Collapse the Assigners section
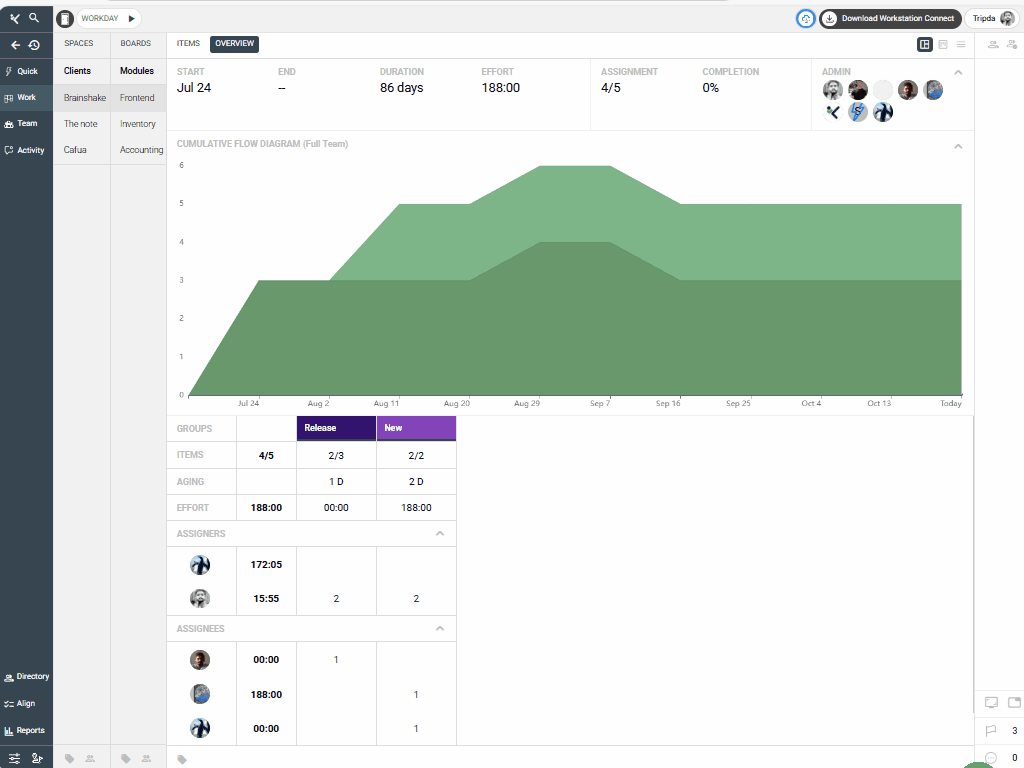The width and height of the screenshot is (1024, 768). 440,534
